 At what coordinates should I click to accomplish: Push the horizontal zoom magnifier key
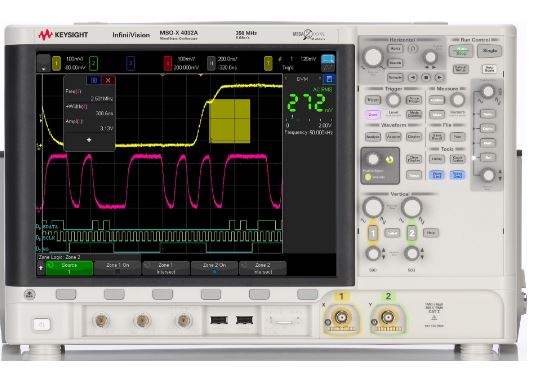pyautogui.click(x=413, y=49)
